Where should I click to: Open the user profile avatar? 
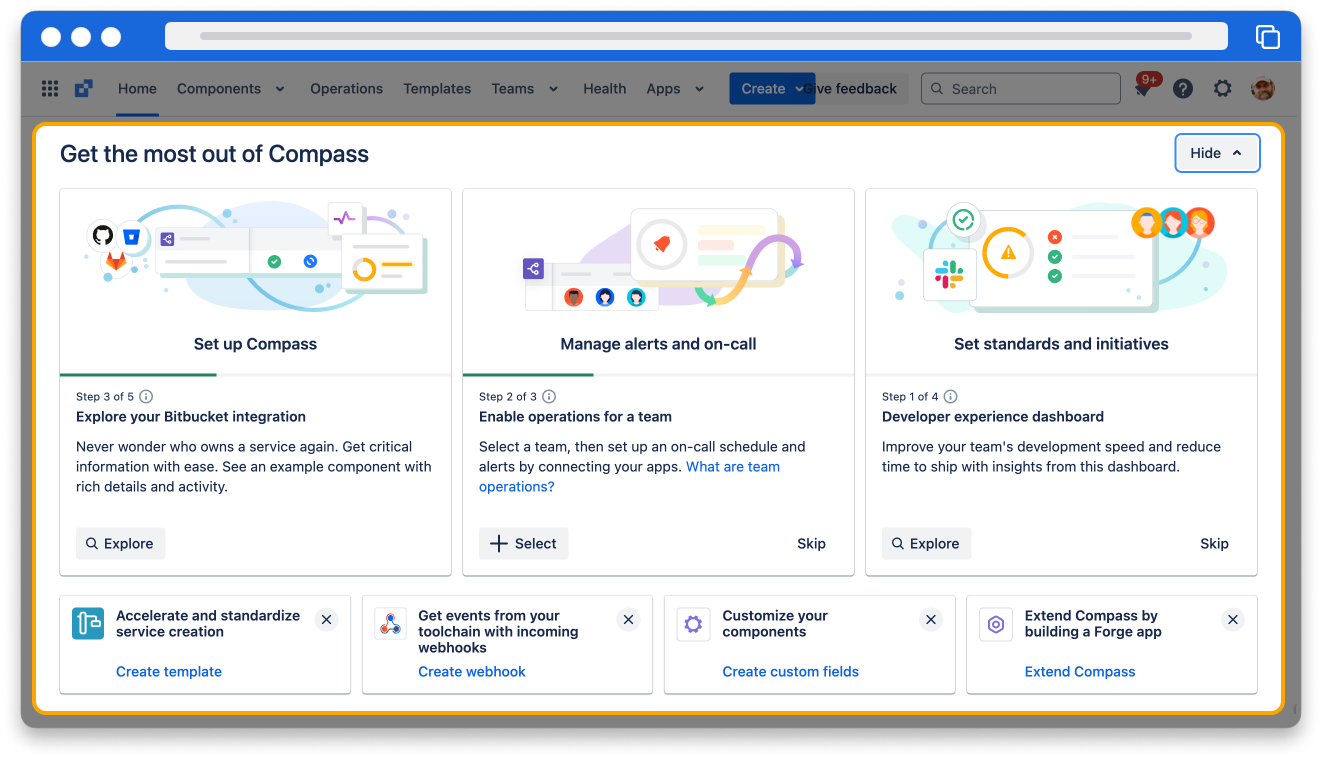(1263, 89)
